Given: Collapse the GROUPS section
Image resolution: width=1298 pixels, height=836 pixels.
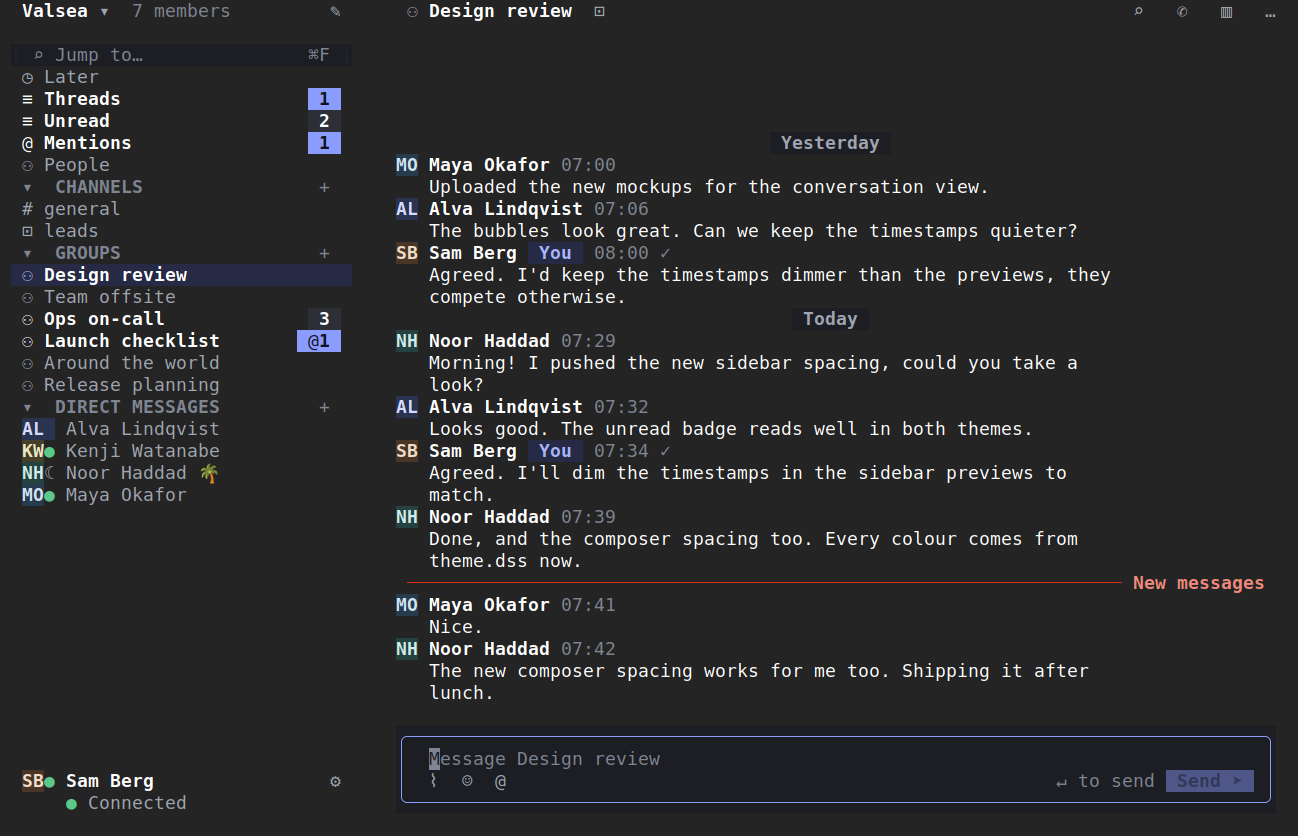Looking at the screenshot, I should [27, 253].
